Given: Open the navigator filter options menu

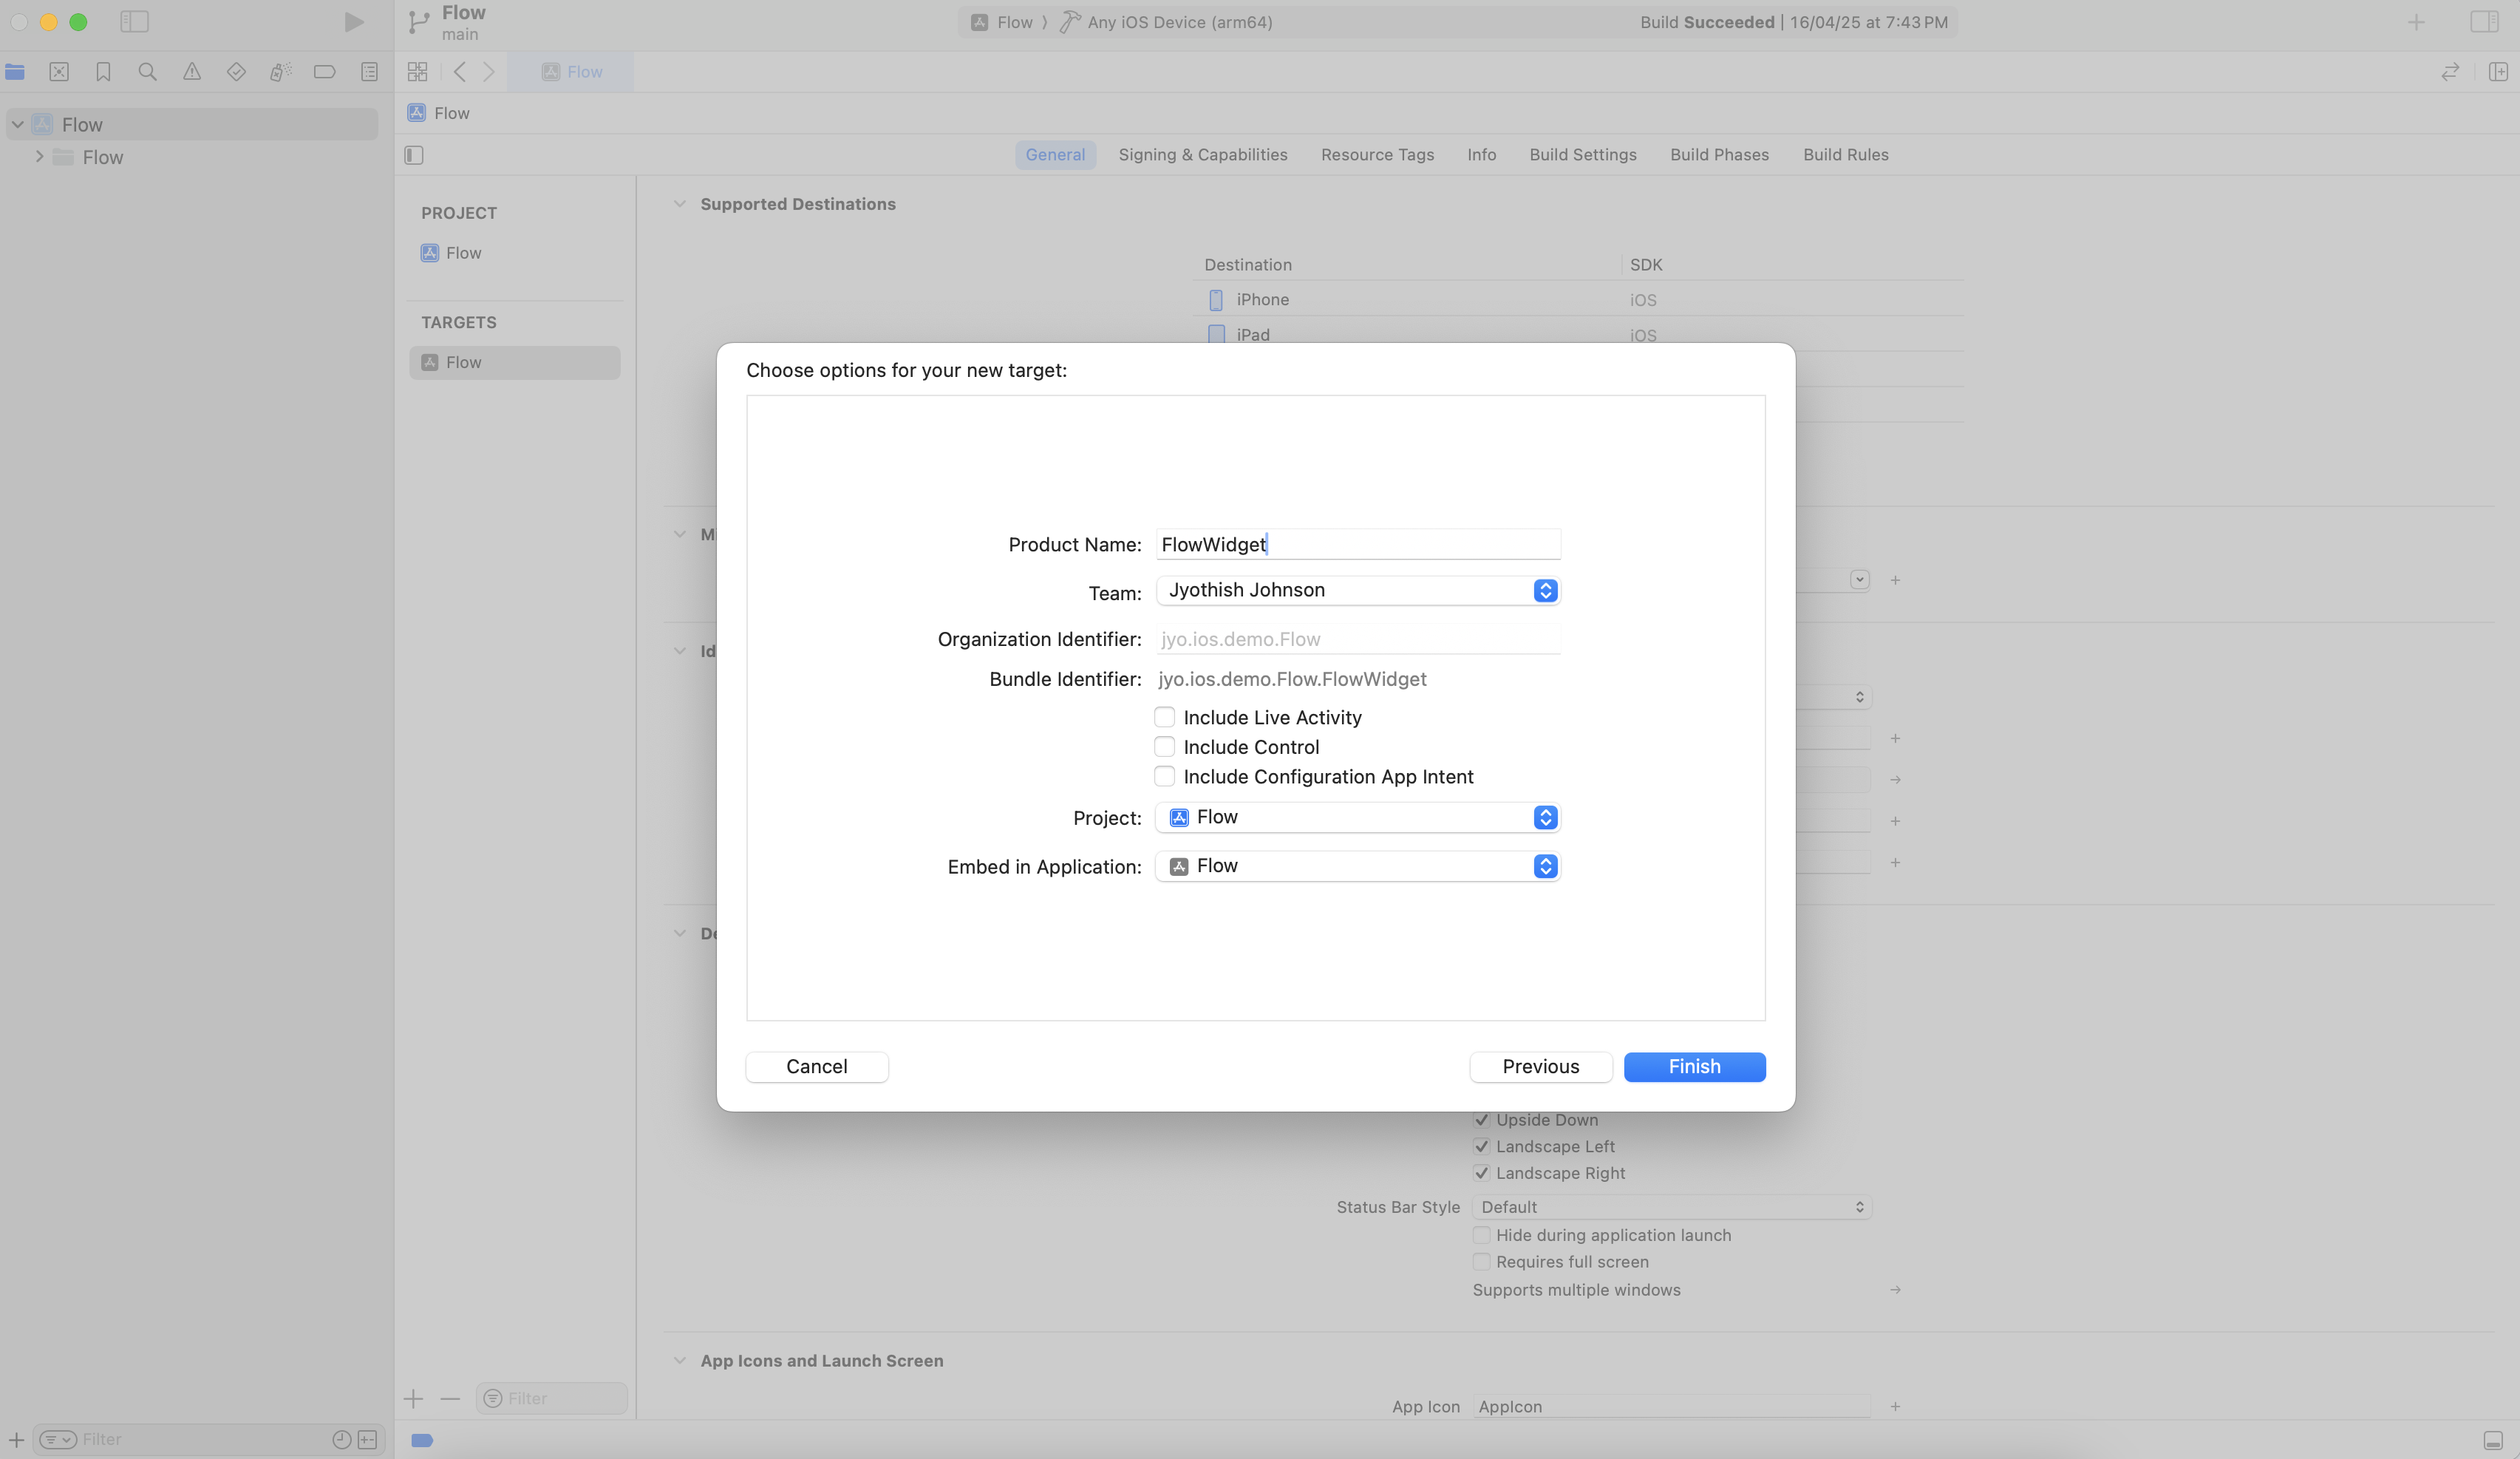Looking at the screenshot, I should pos(58,1440).
